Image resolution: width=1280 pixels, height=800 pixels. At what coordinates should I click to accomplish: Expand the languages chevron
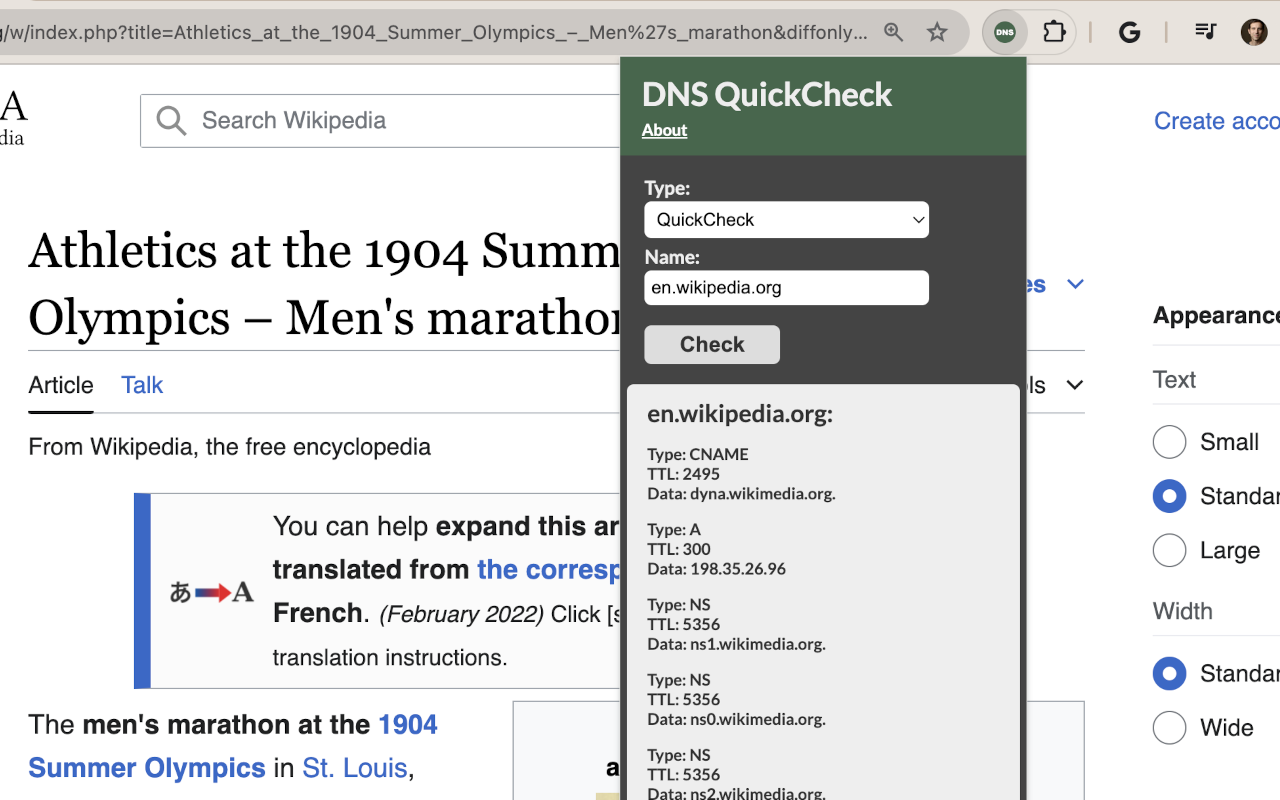(1075, 283)
